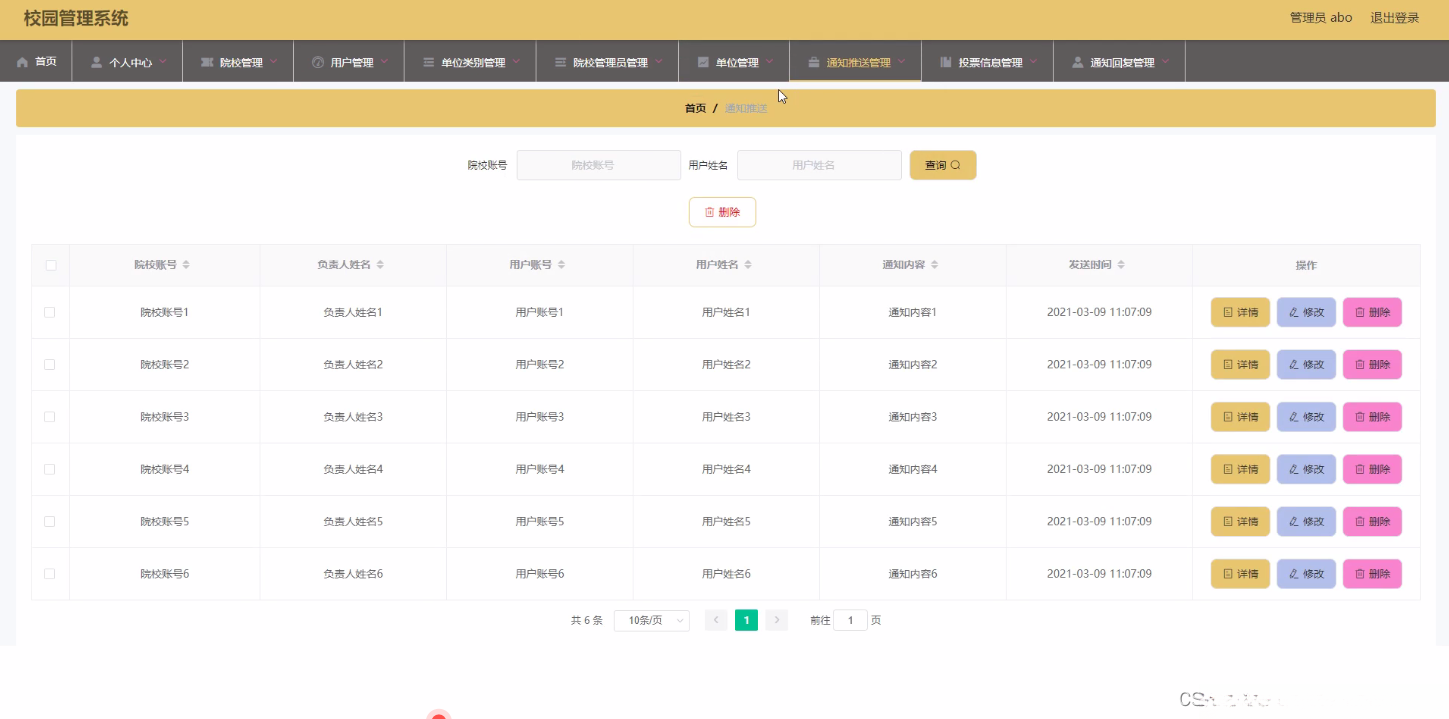
Task: Expand the 院校管理 menu arrow
Action: point(273,61)
